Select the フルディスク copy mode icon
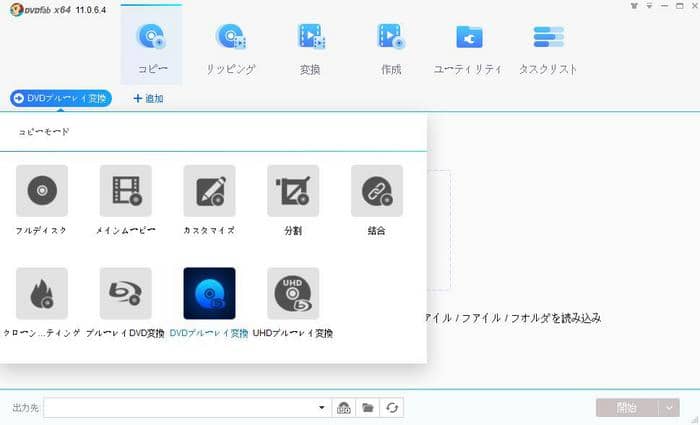 click(42, 191)
